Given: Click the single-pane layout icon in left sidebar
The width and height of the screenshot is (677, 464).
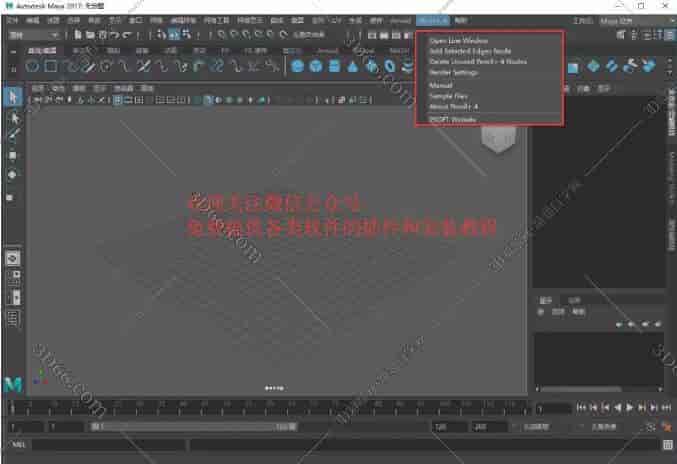Looking at the screenshot, I should pyautogui.click(x=13, y=258).
